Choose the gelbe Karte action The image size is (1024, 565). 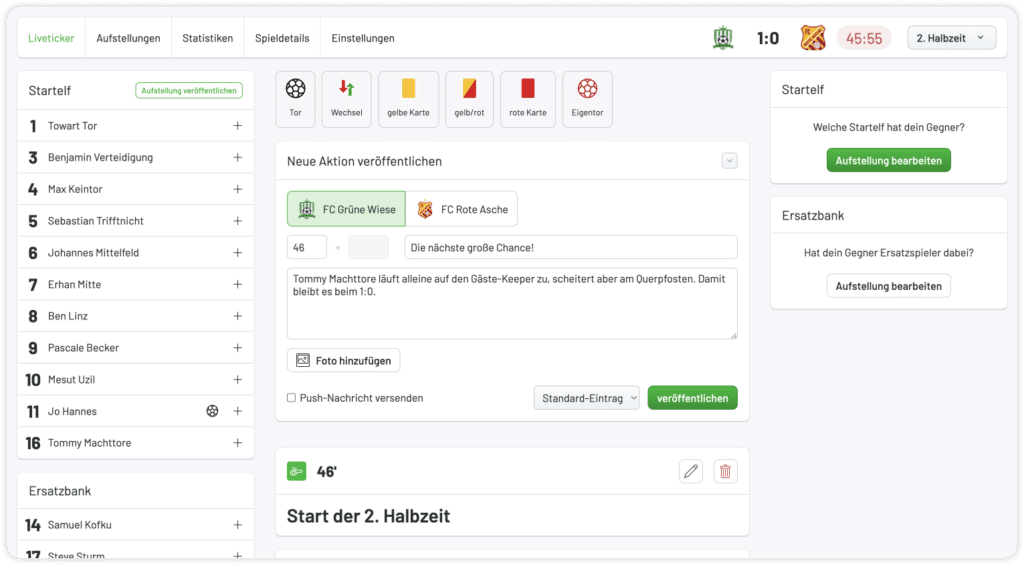tap(408, 99)
